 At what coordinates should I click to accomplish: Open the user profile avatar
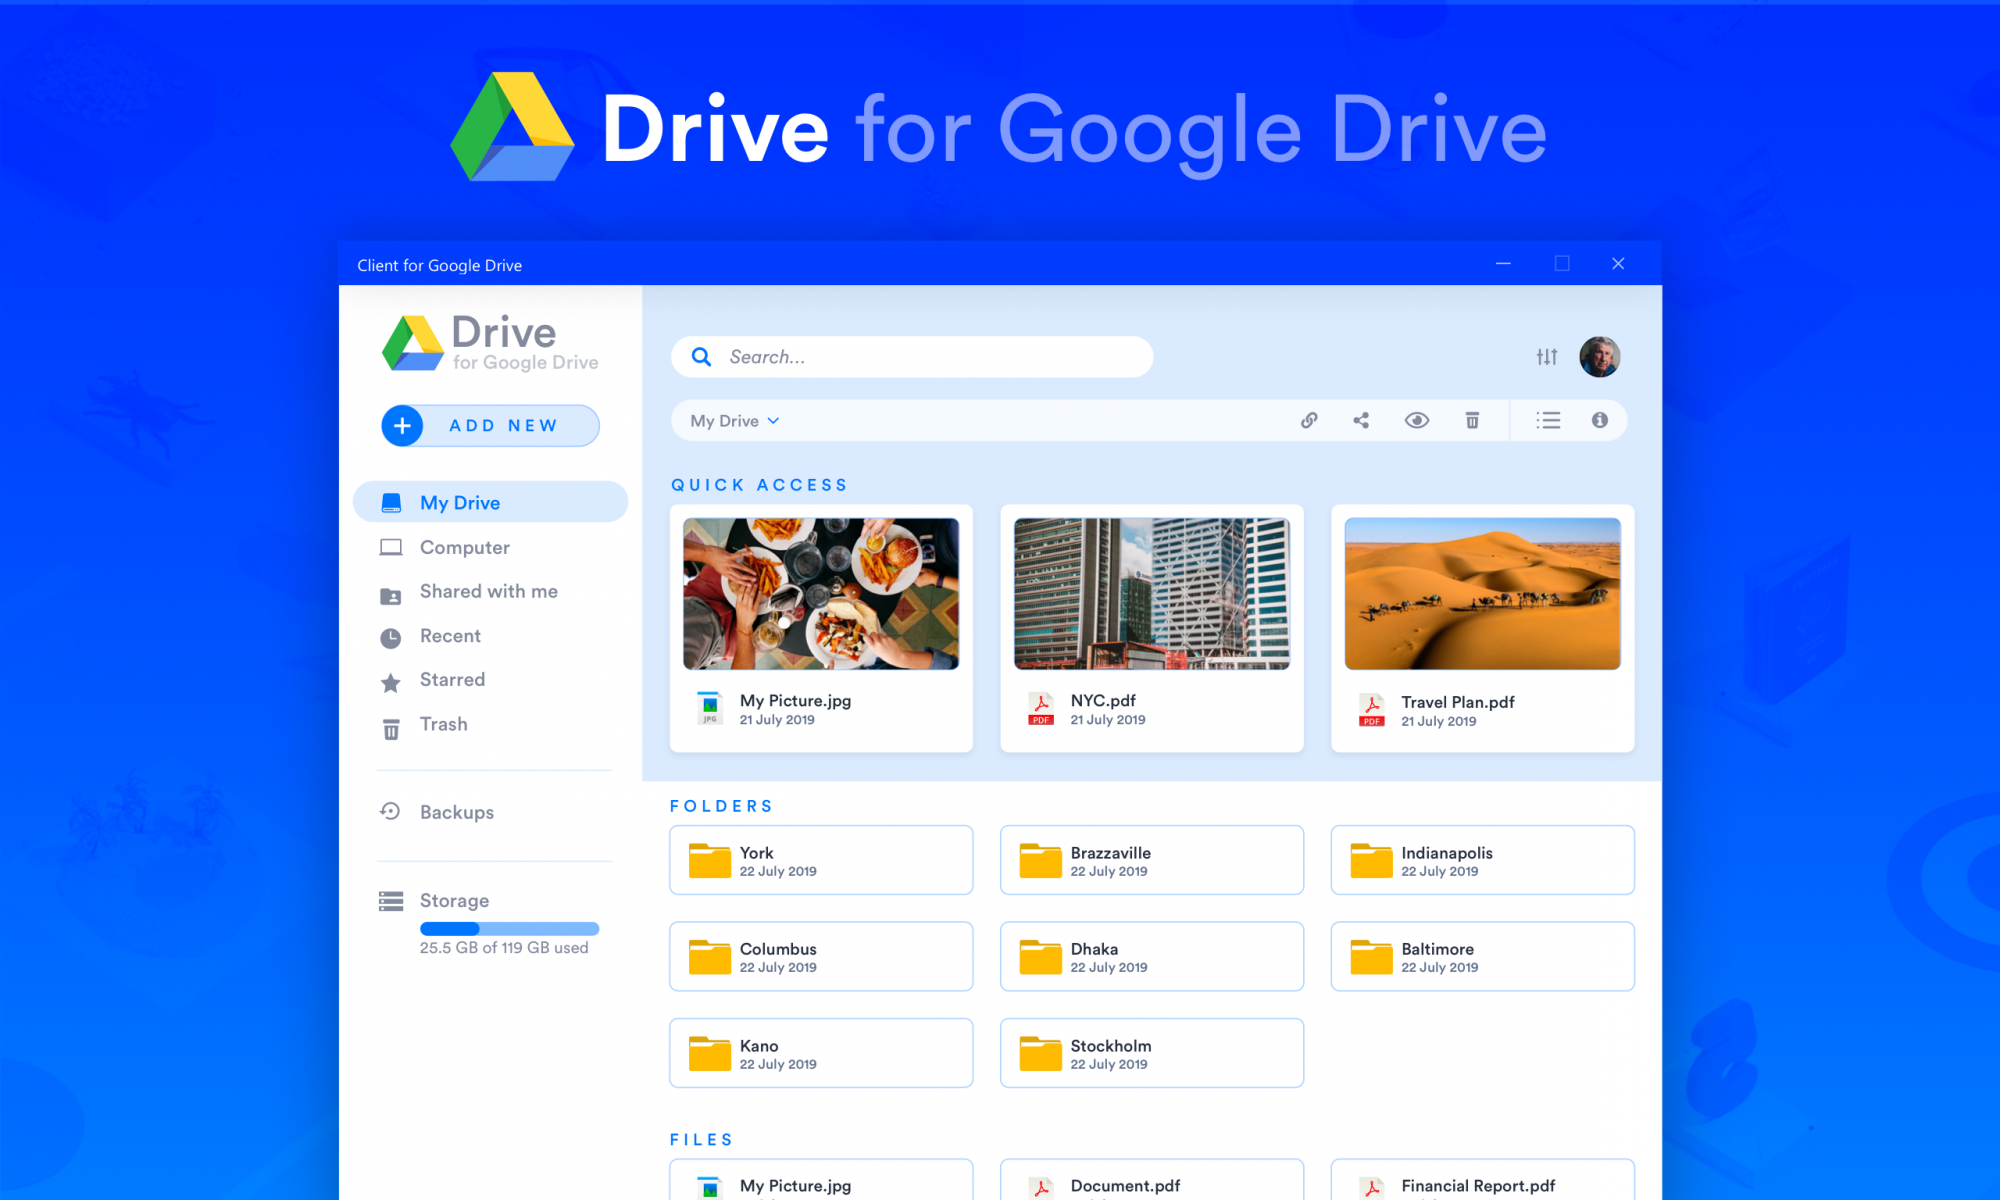1600,357
